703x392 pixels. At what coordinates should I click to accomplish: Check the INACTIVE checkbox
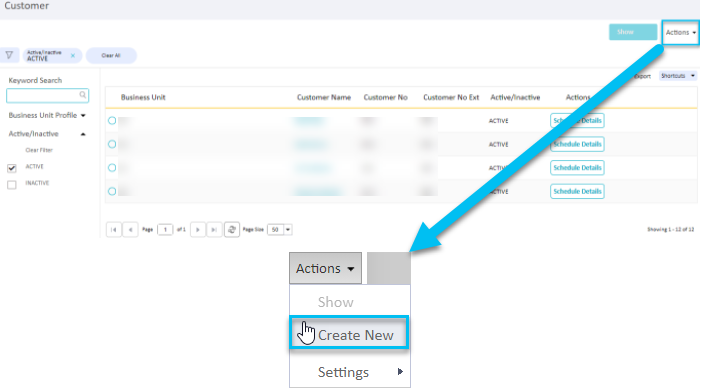pyautogui.click(x=12, y=184)
